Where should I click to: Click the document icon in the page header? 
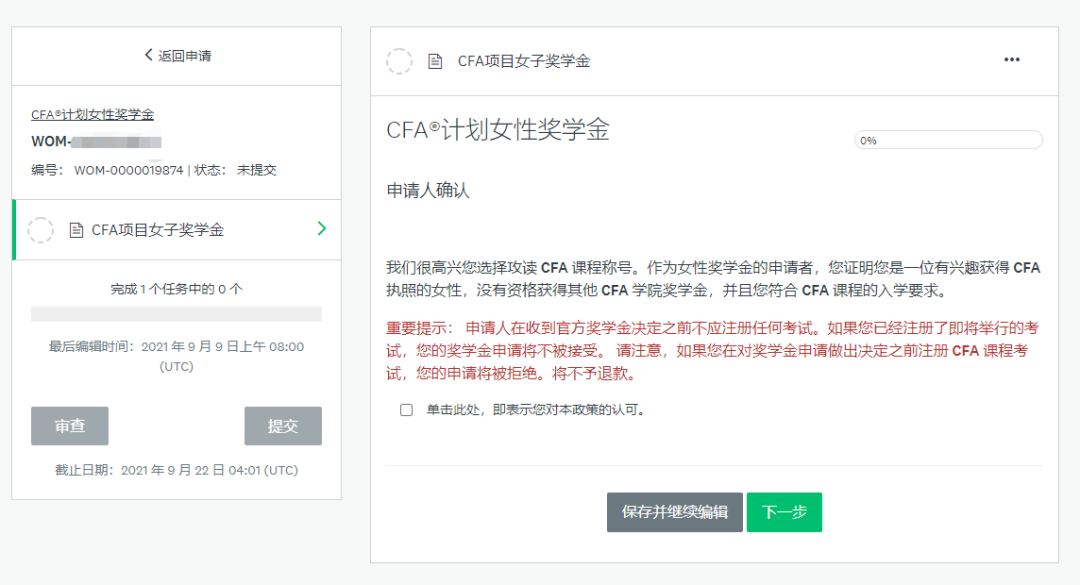(x=433, y=59)
